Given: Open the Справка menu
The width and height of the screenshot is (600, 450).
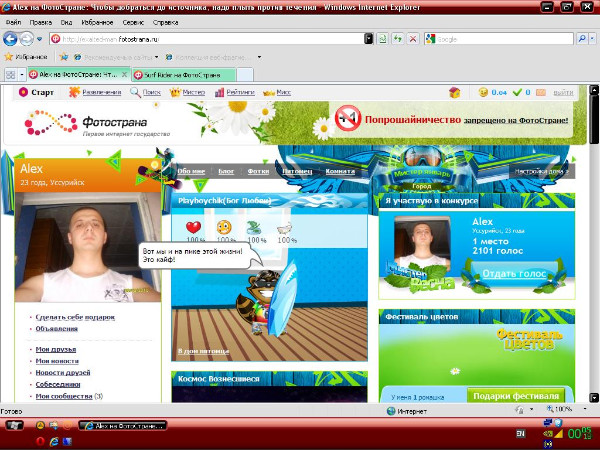Looking at the screenshot, I should [x=165, y=23].
